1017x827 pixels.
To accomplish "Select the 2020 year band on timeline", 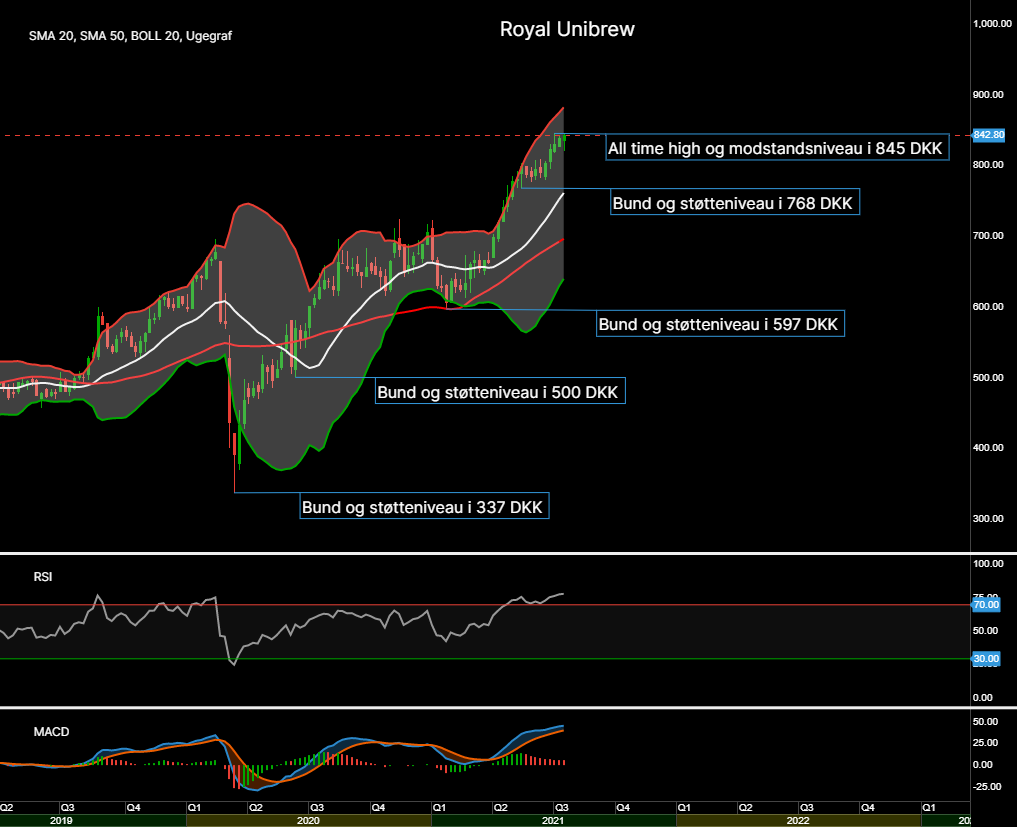I will pyautogui.click(x=309, y=821).
